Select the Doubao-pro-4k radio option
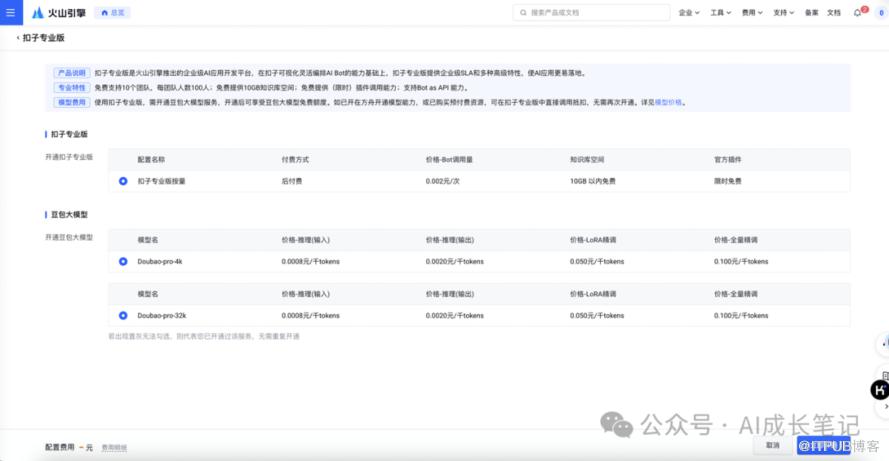 (x=123, y=261)
